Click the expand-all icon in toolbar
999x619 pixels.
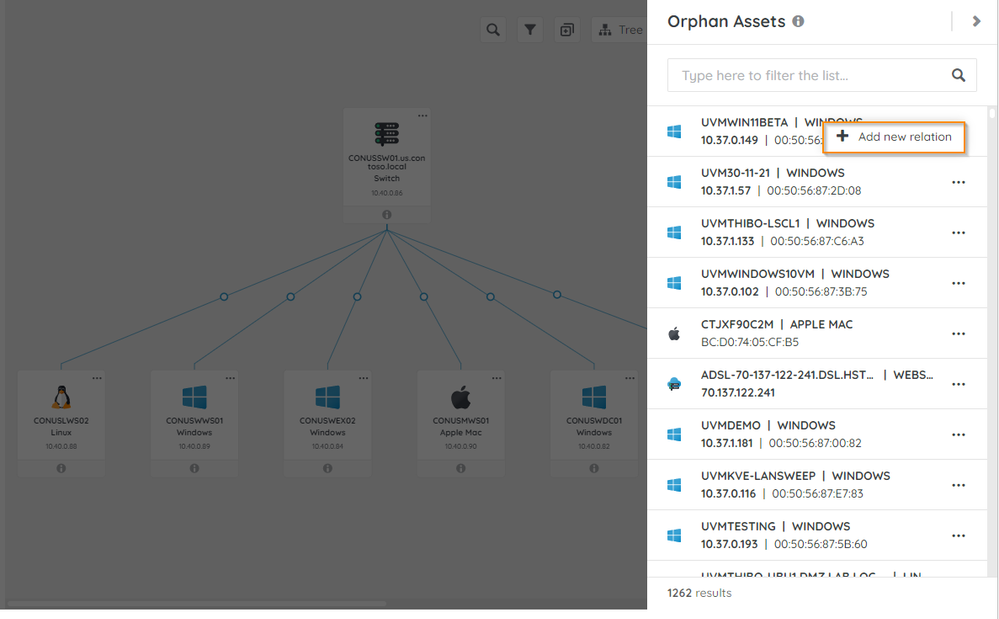coord(567,30)
